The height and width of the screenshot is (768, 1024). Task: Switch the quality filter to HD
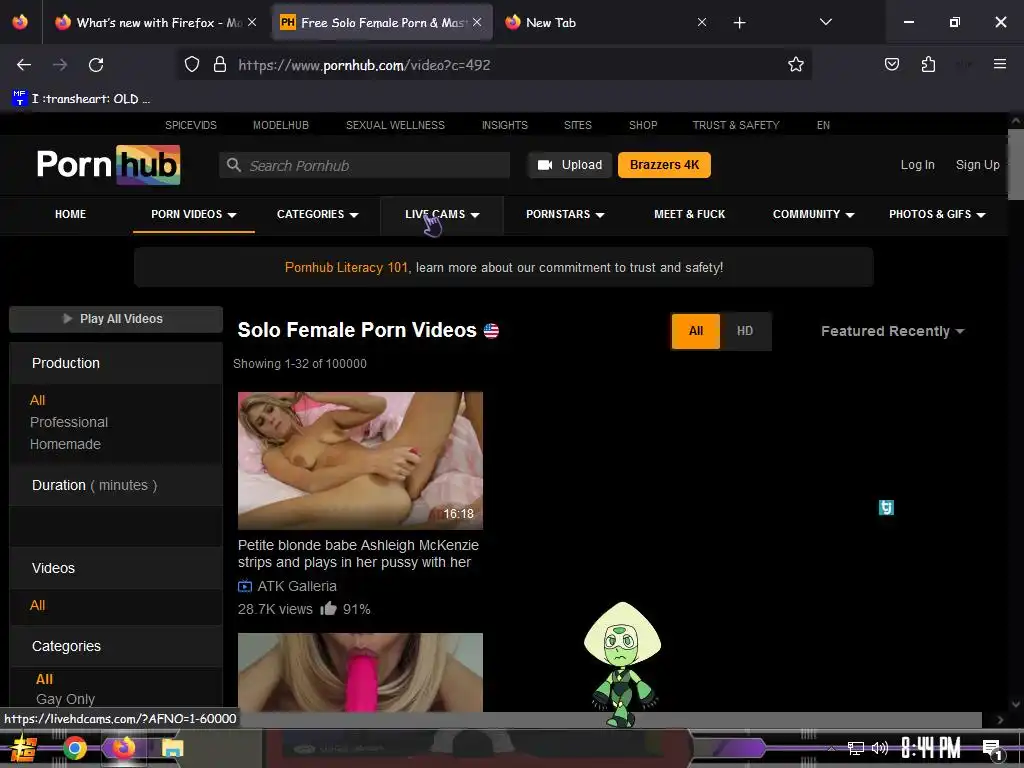pyautogui.click(x=745, y=331)
